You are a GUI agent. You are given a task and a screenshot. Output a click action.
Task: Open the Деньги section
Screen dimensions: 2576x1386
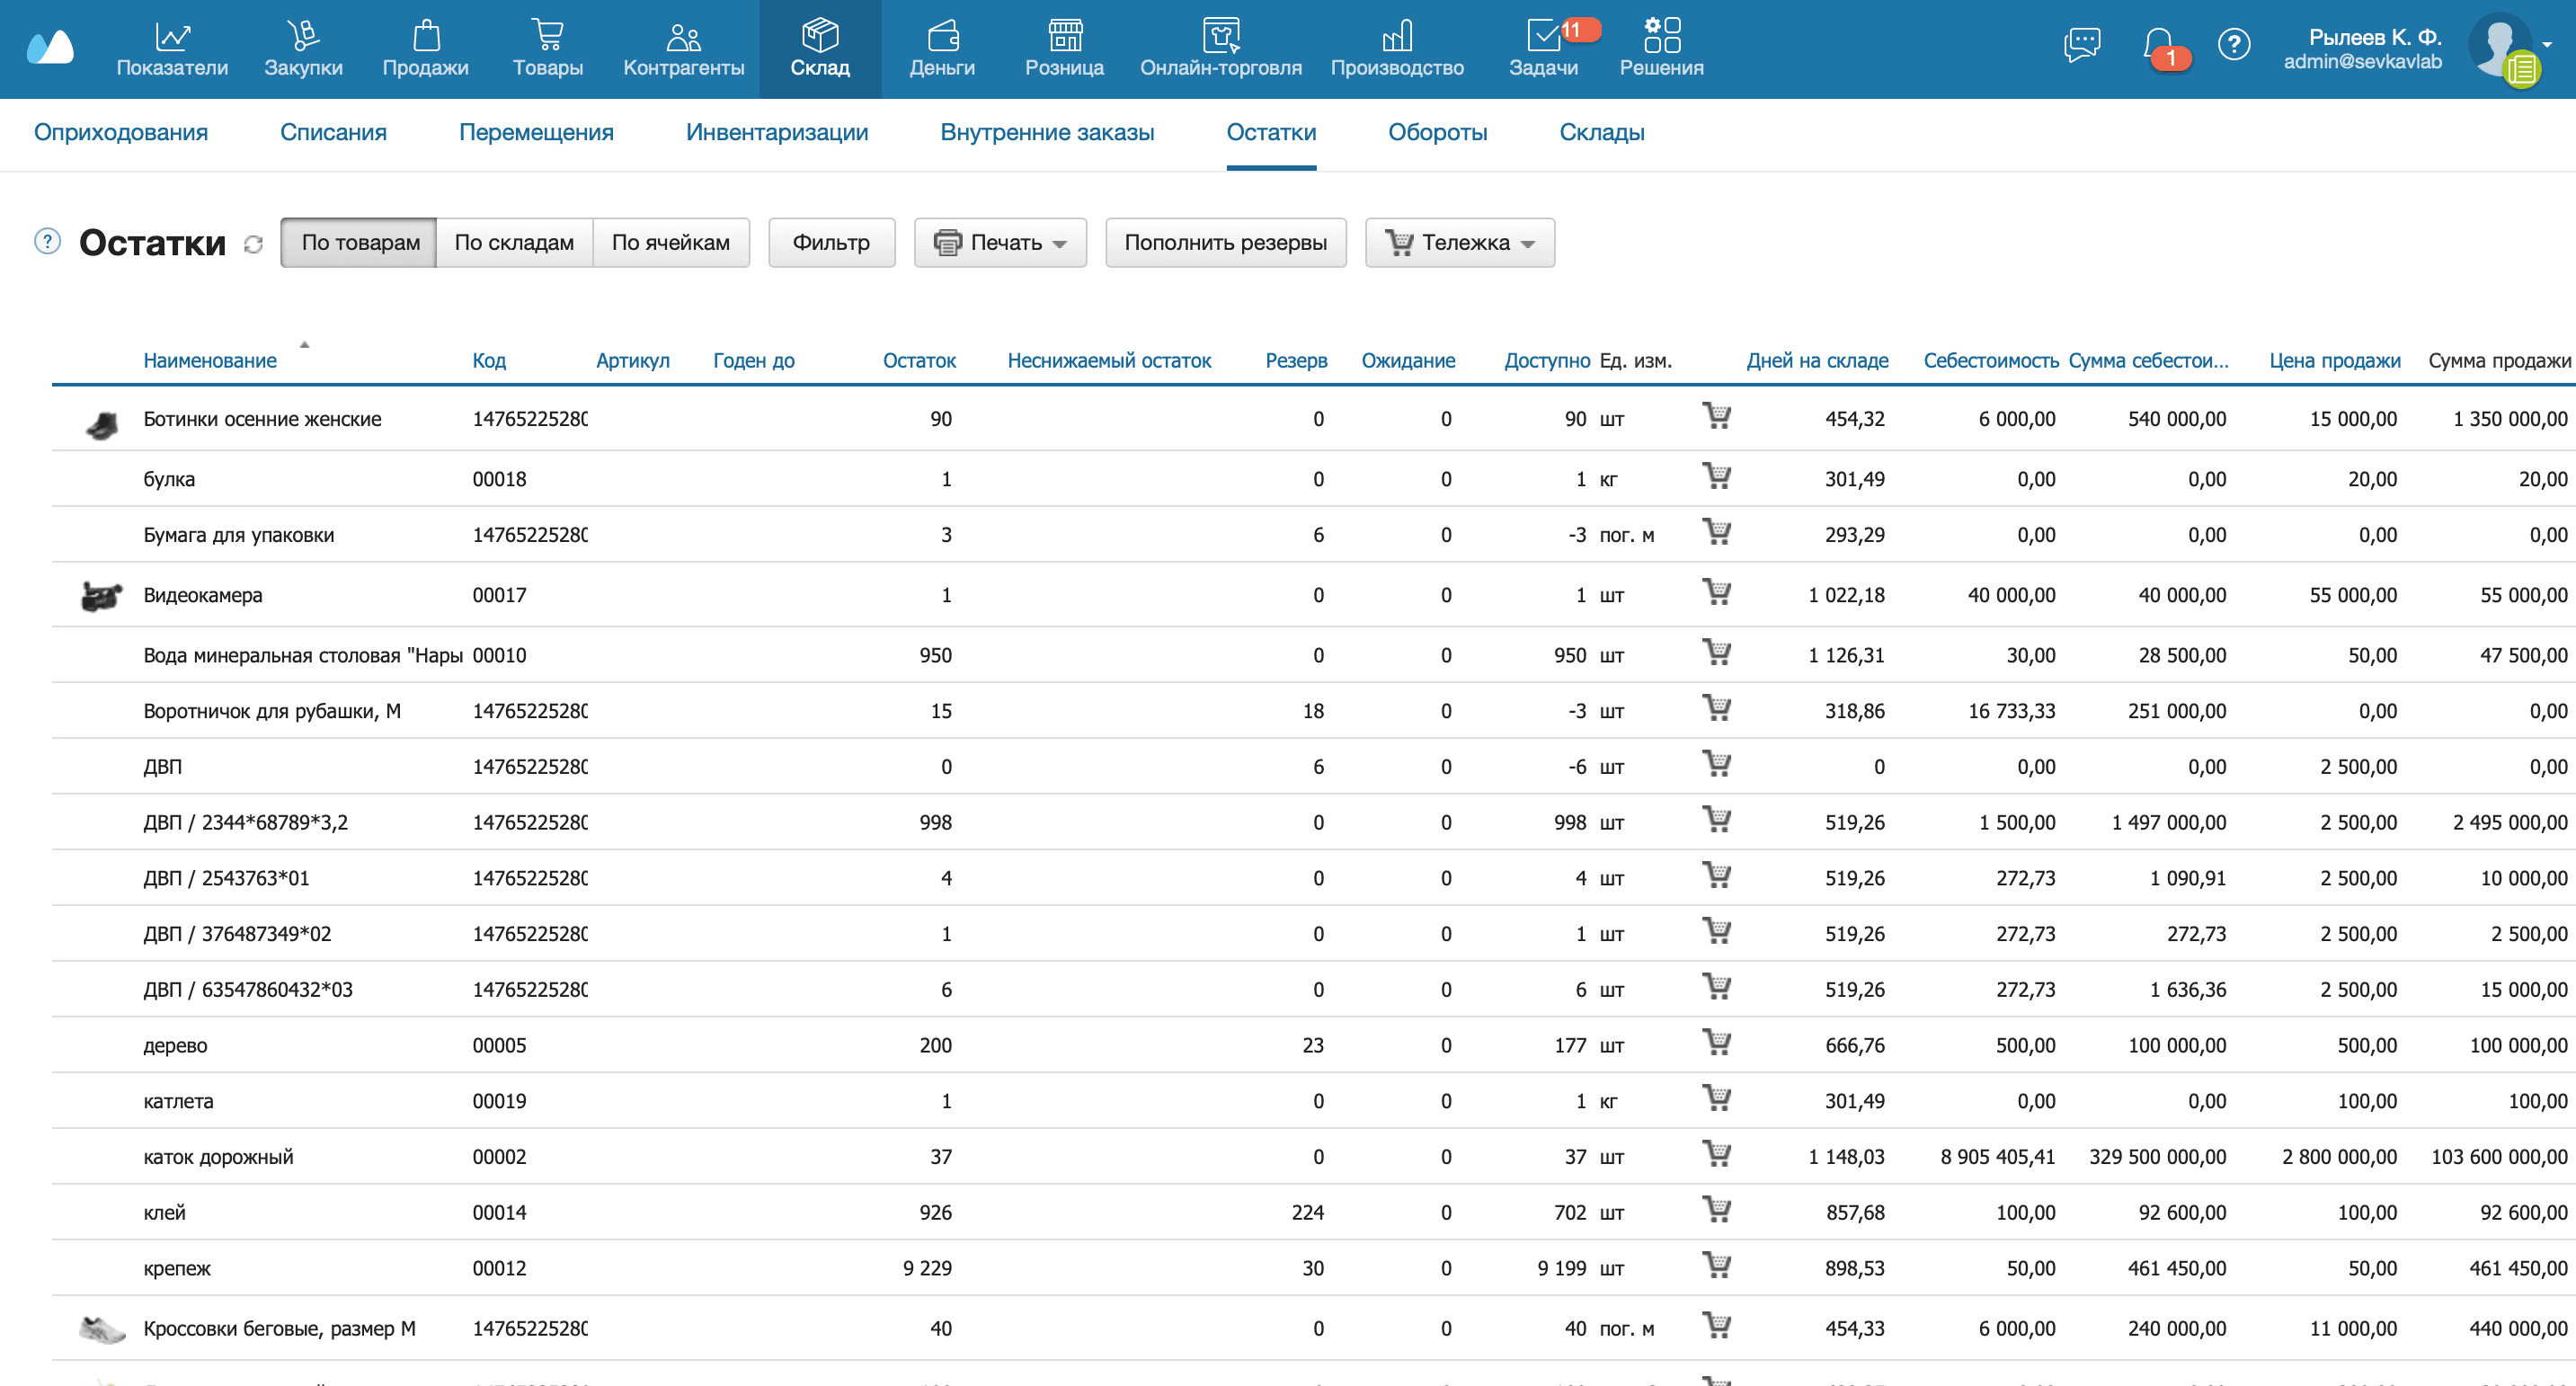click(x=941, y=49)
